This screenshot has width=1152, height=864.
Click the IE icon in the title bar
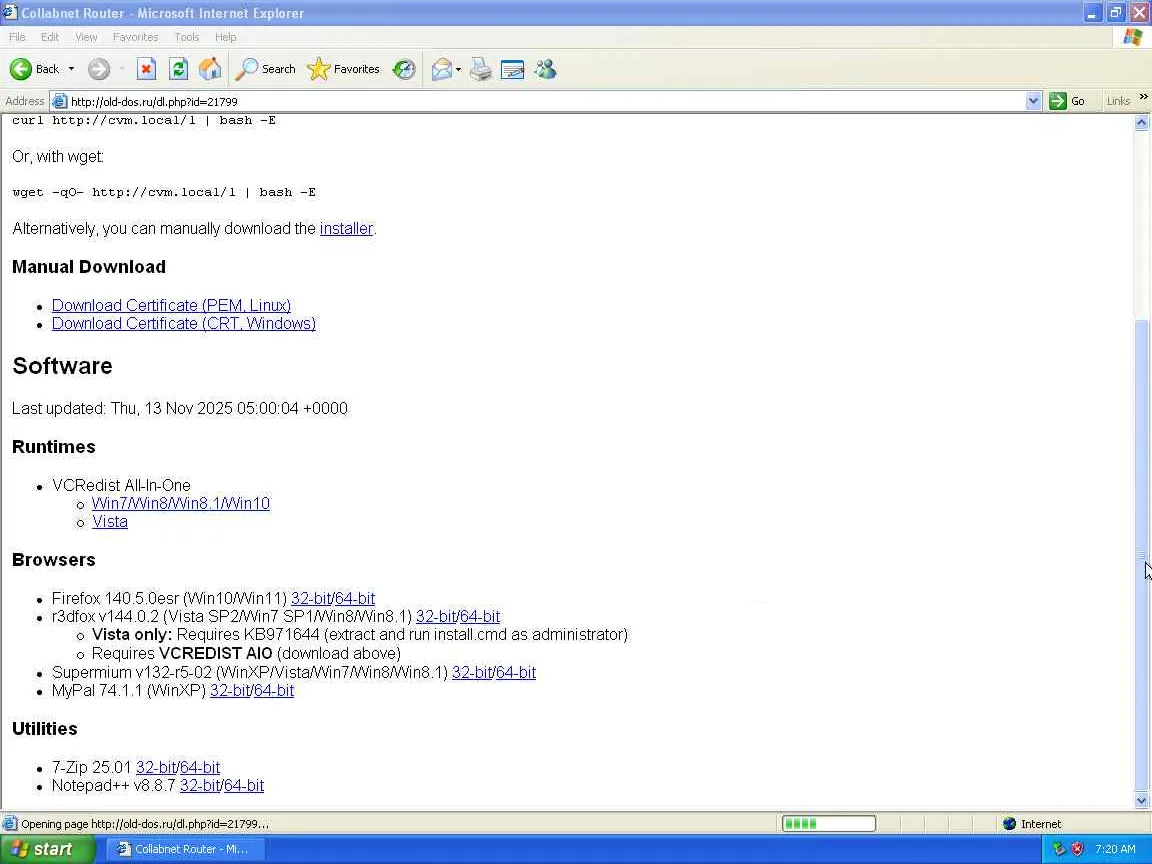point(10,12)
